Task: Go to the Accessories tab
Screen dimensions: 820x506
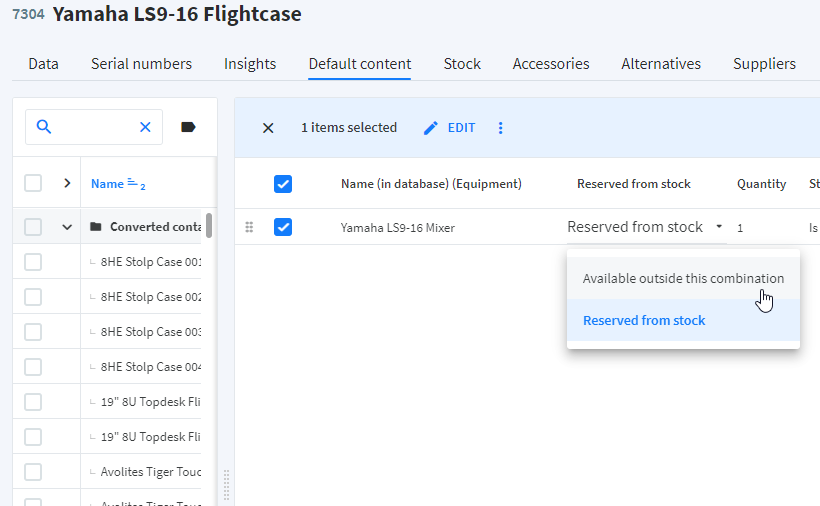Action: pos(551,64)
